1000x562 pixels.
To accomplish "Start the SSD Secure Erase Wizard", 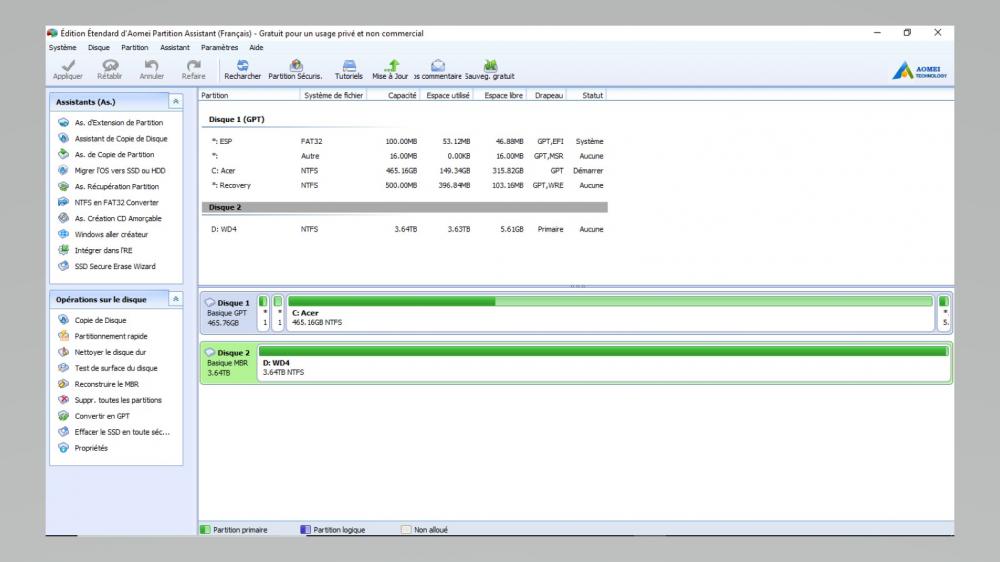I will [115, 267].
